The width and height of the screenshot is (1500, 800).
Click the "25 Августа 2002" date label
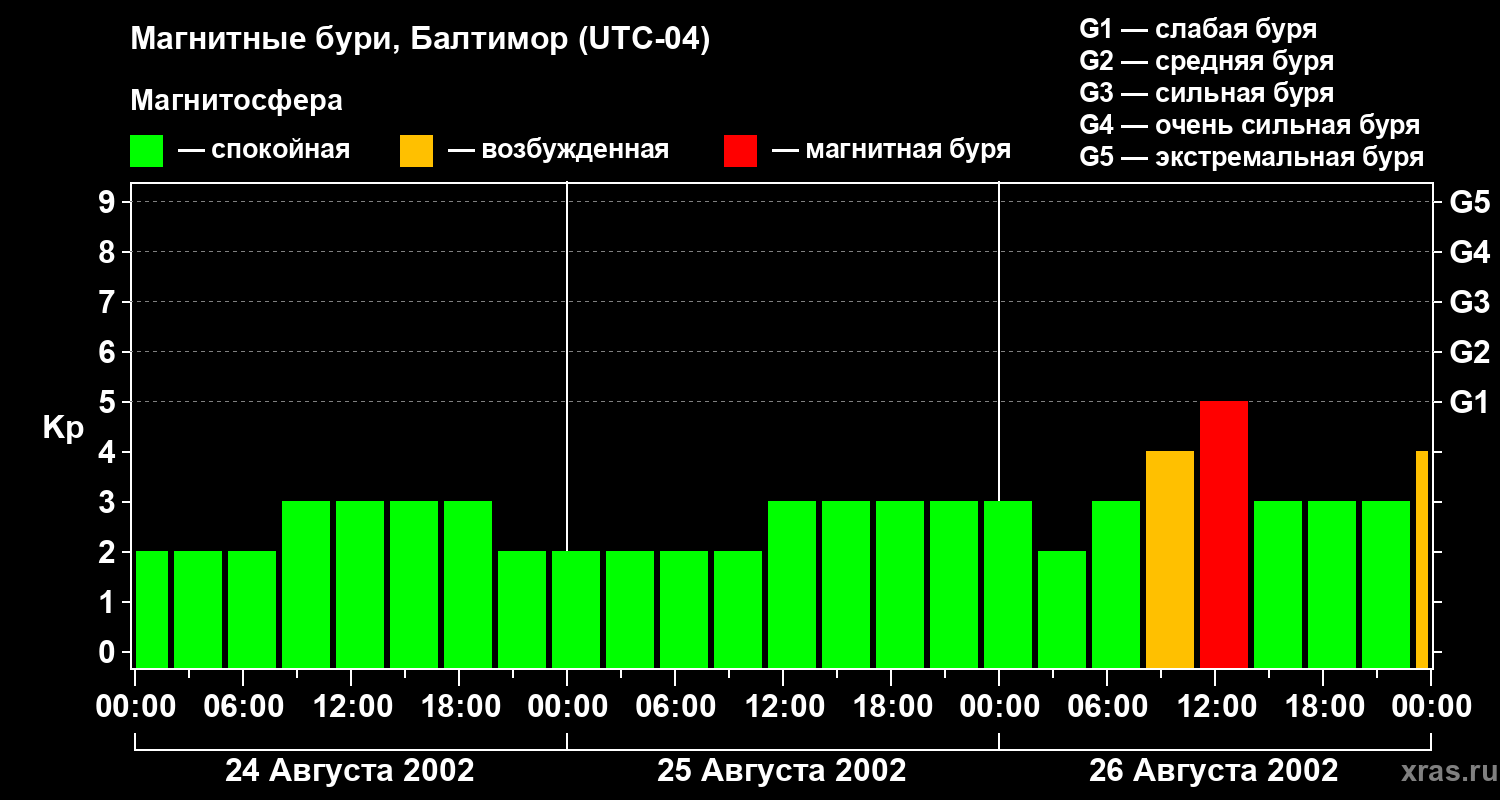click(782, 771)
